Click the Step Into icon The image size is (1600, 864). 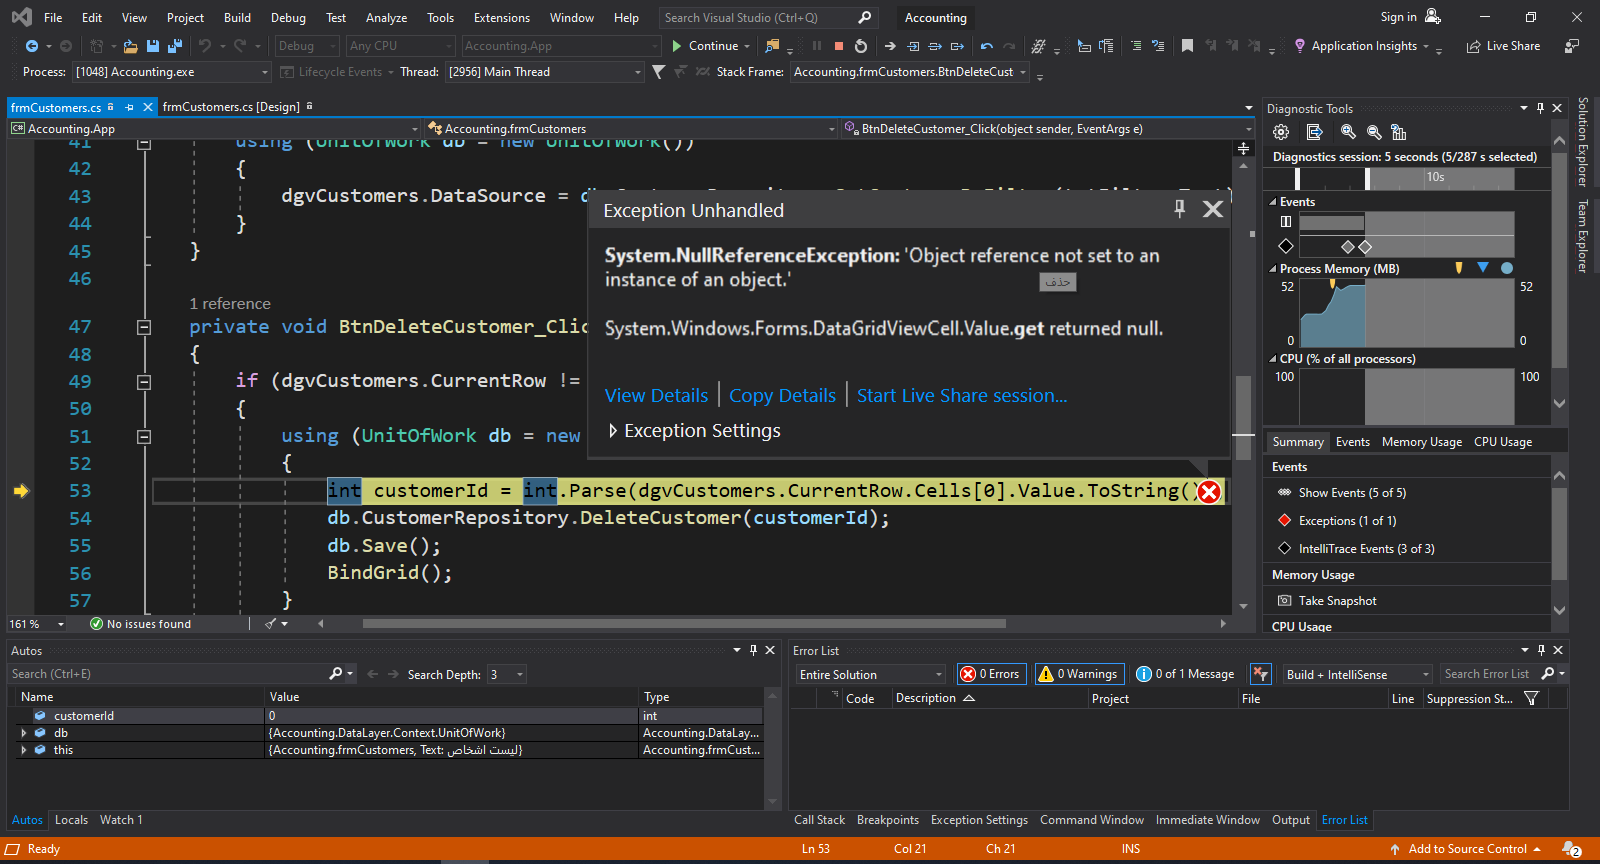pos(913,46)
